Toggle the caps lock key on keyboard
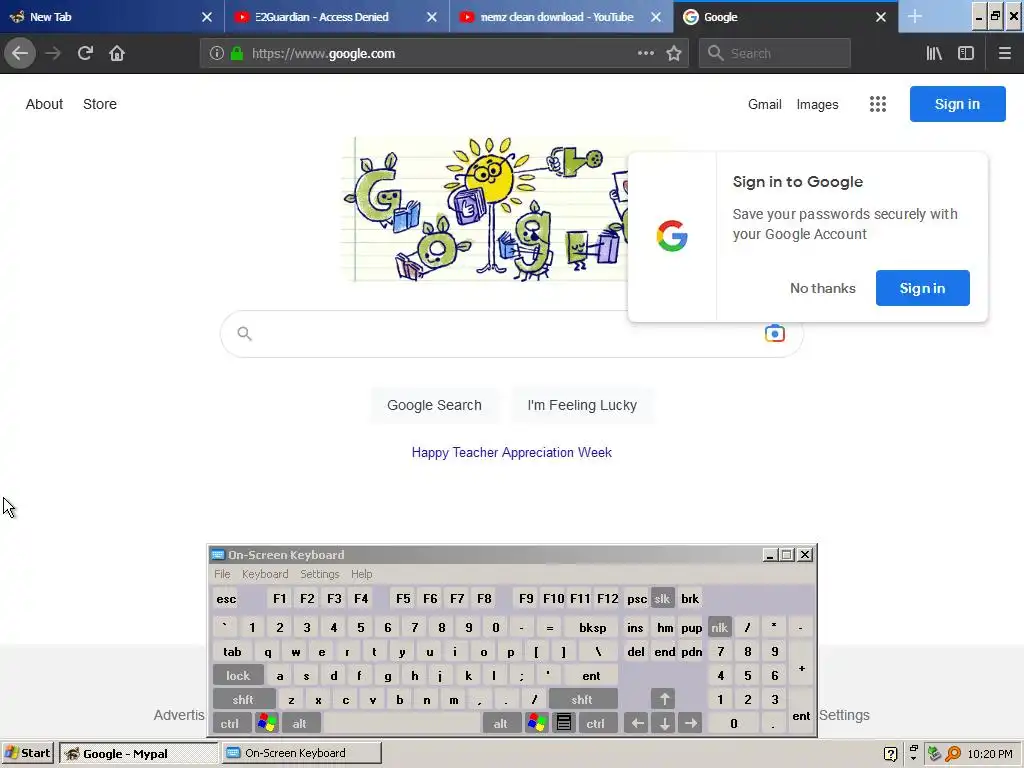This screenshot has width=1024, height=768. coord(238,675)
